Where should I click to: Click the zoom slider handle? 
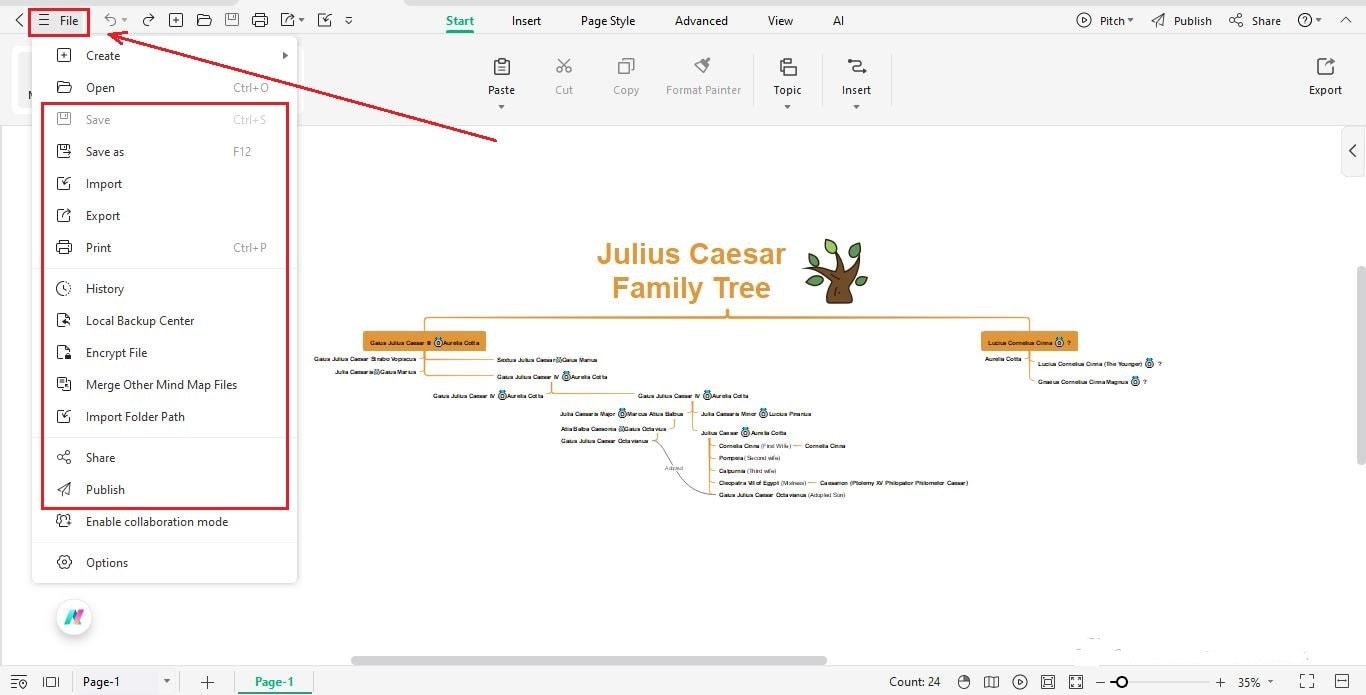1121,682
